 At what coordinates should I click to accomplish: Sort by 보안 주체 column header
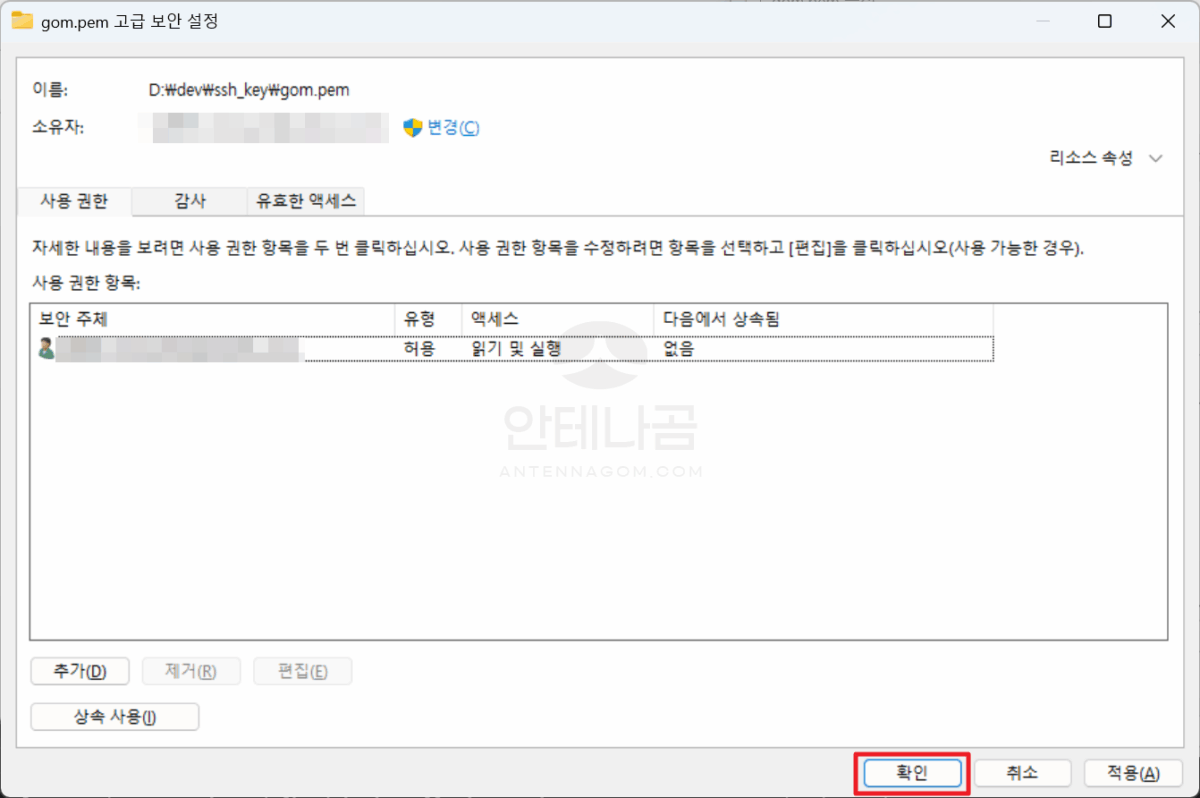click(213, 319)
